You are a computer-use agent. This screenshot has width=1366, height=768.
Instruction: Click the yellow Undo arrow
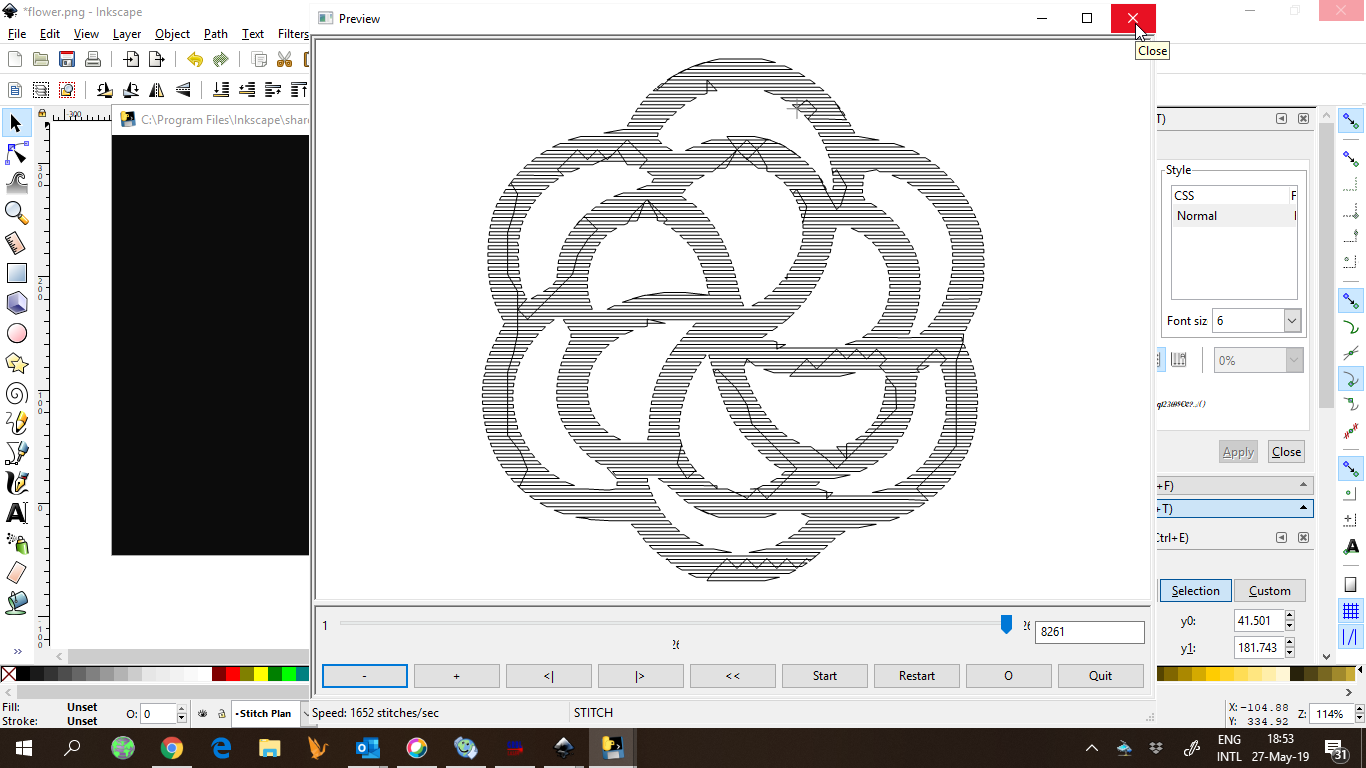pos(195,60)
